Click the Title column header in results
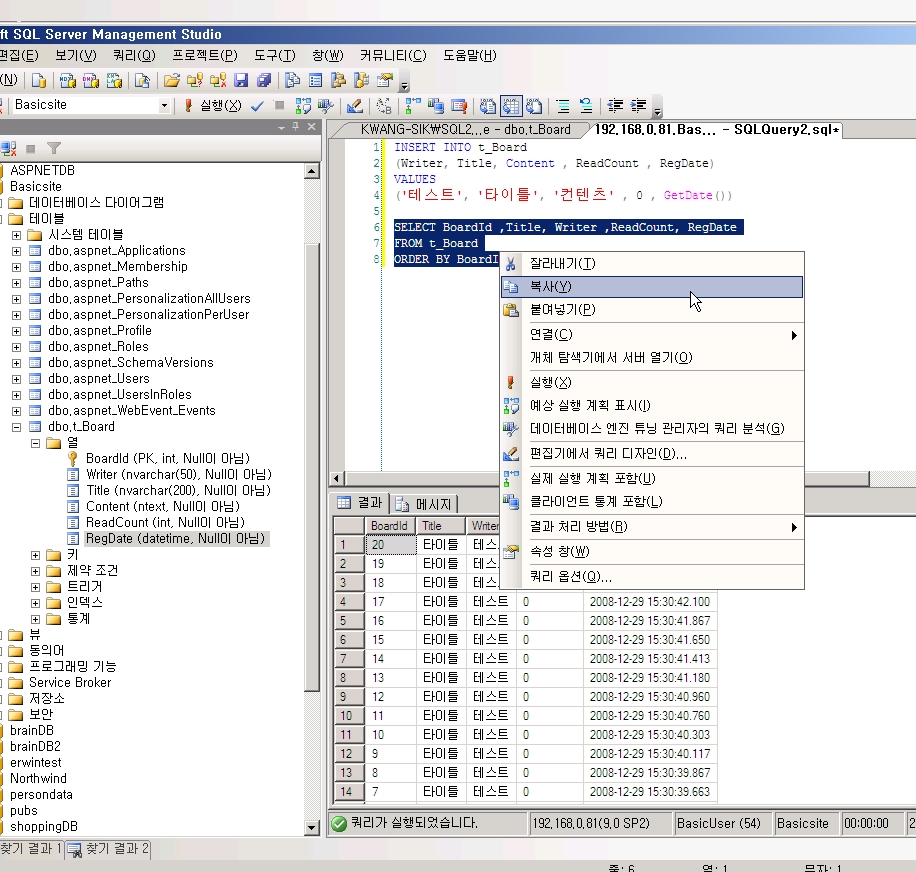The image size is (916, 872). click(440, 526)
